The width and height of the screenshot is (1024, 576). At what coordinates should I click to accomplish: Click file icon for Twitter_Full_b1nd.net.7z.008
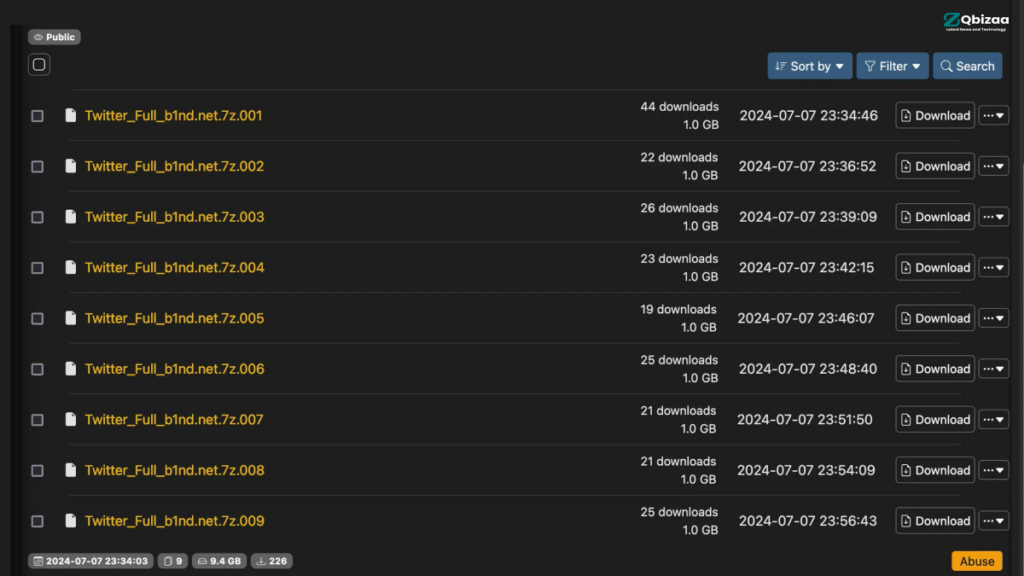pos(71,470)
